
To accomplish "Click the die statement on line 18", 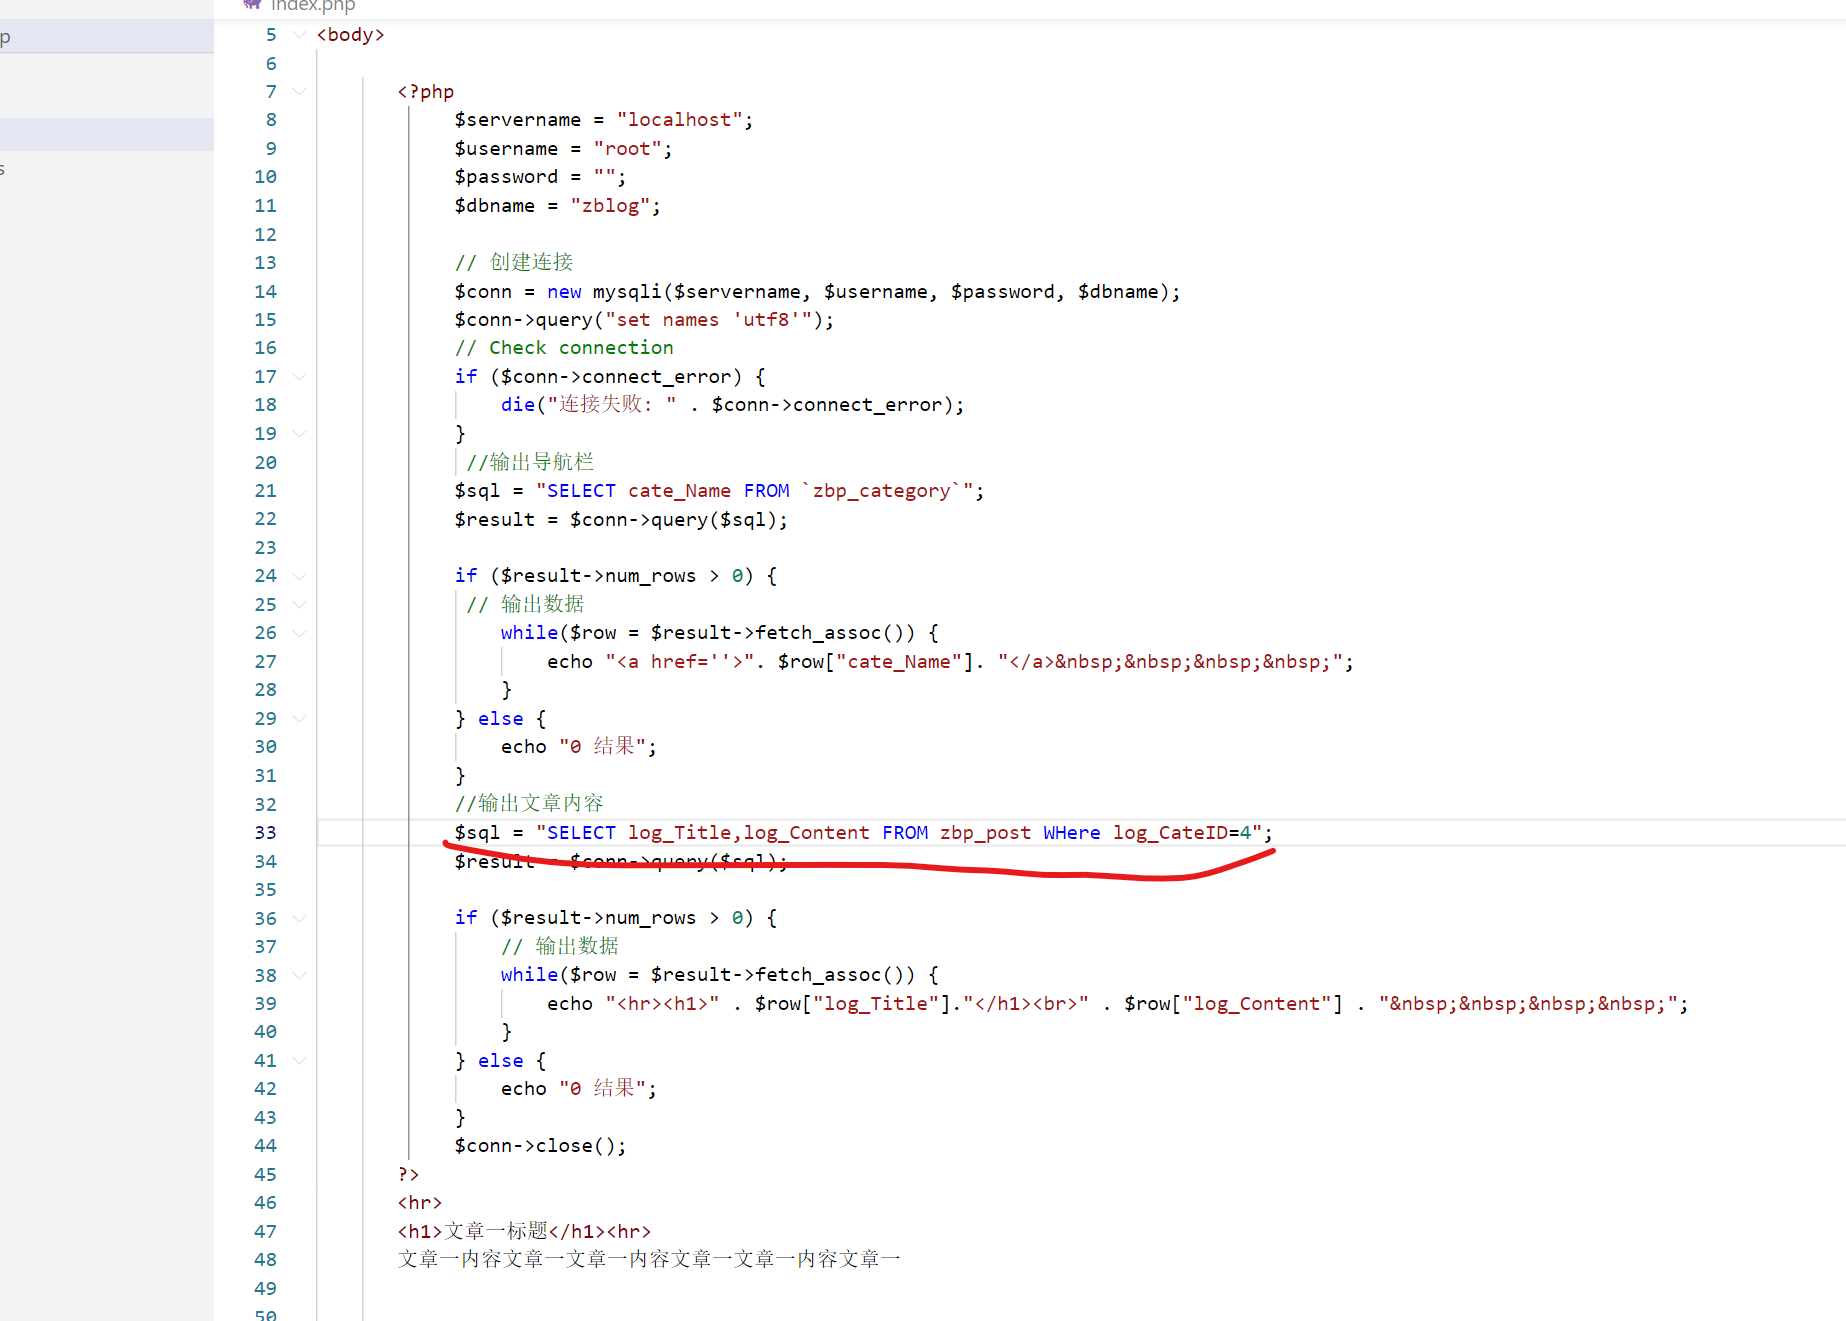I will 733,405.
